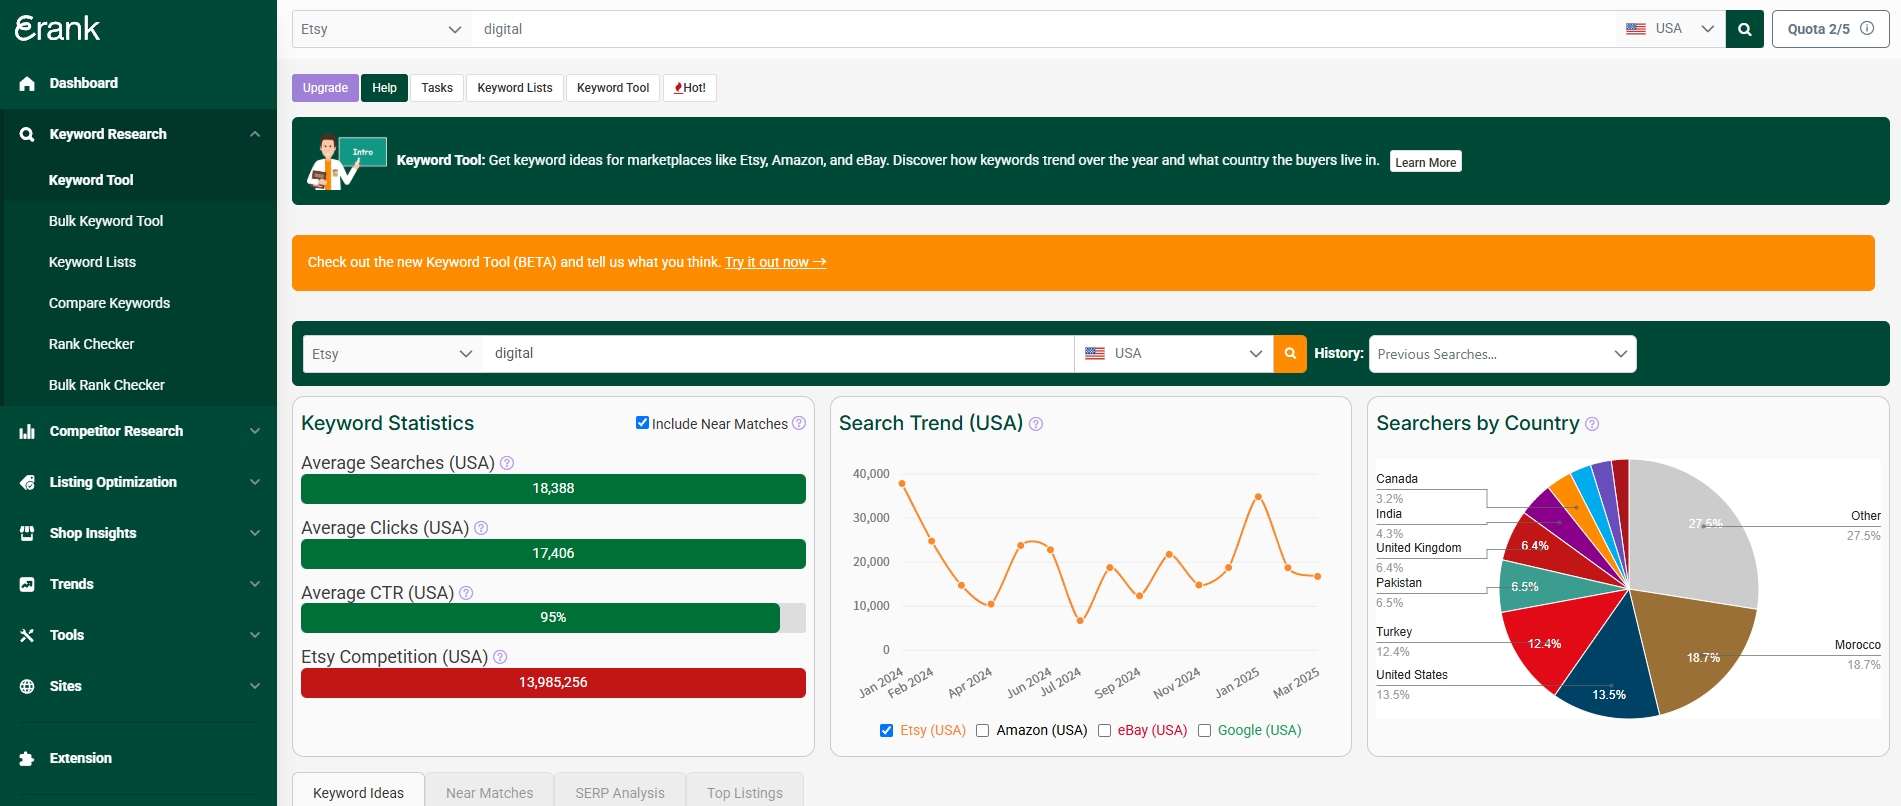Click the orange search magnifier button
The image size is (1901, 806).
click(x=1290, y=353)
